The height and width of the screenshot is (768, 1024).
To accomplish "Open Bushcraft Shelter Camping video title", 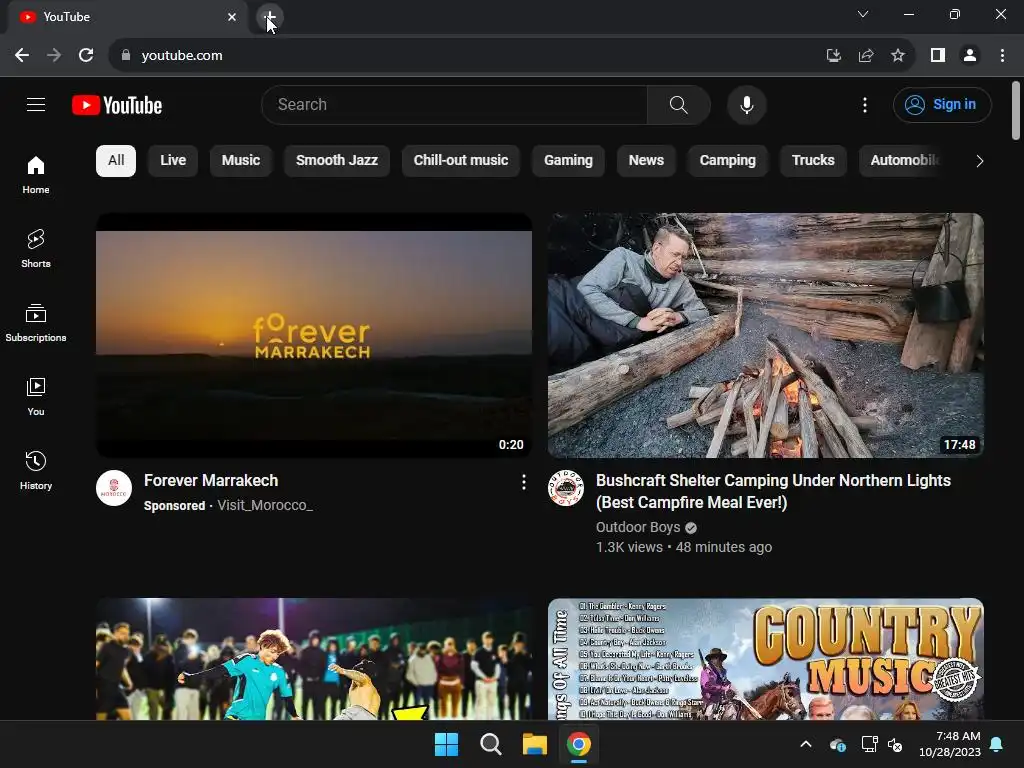I will tap(773, 491).
